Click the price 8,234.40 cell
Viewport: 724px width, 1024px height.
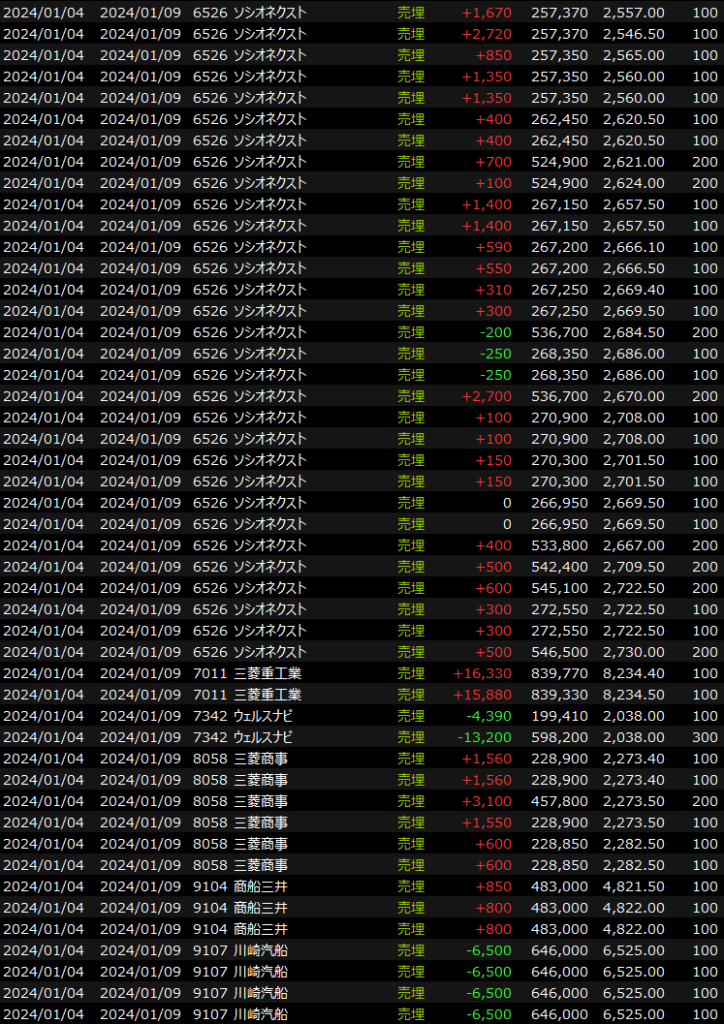(633, 673)
